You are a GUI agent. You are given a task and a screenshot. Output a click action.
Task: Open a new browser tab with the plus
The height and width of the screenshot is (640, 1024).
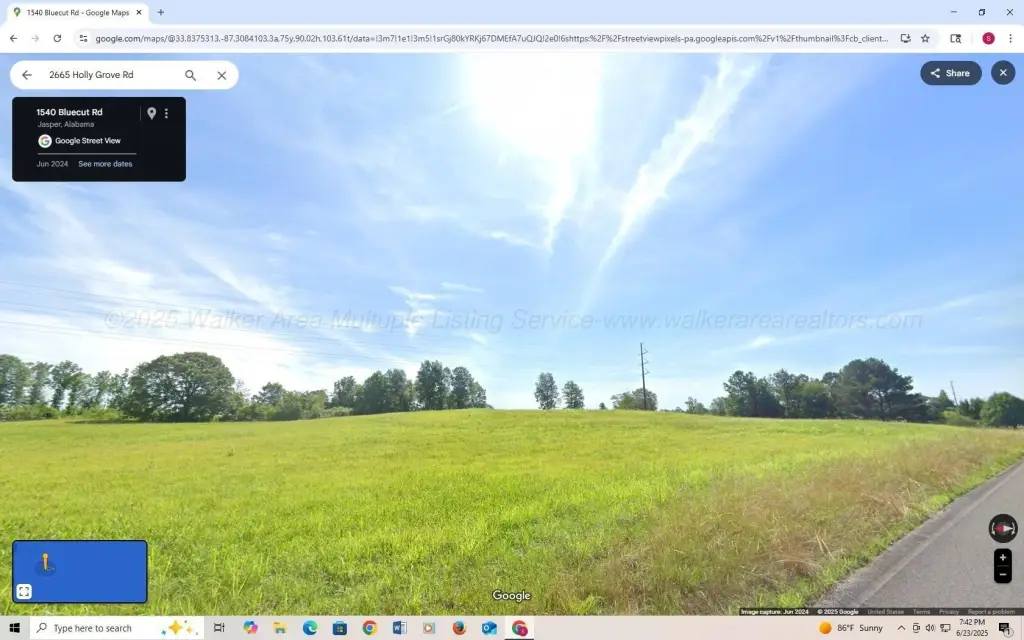coord(161,12)
